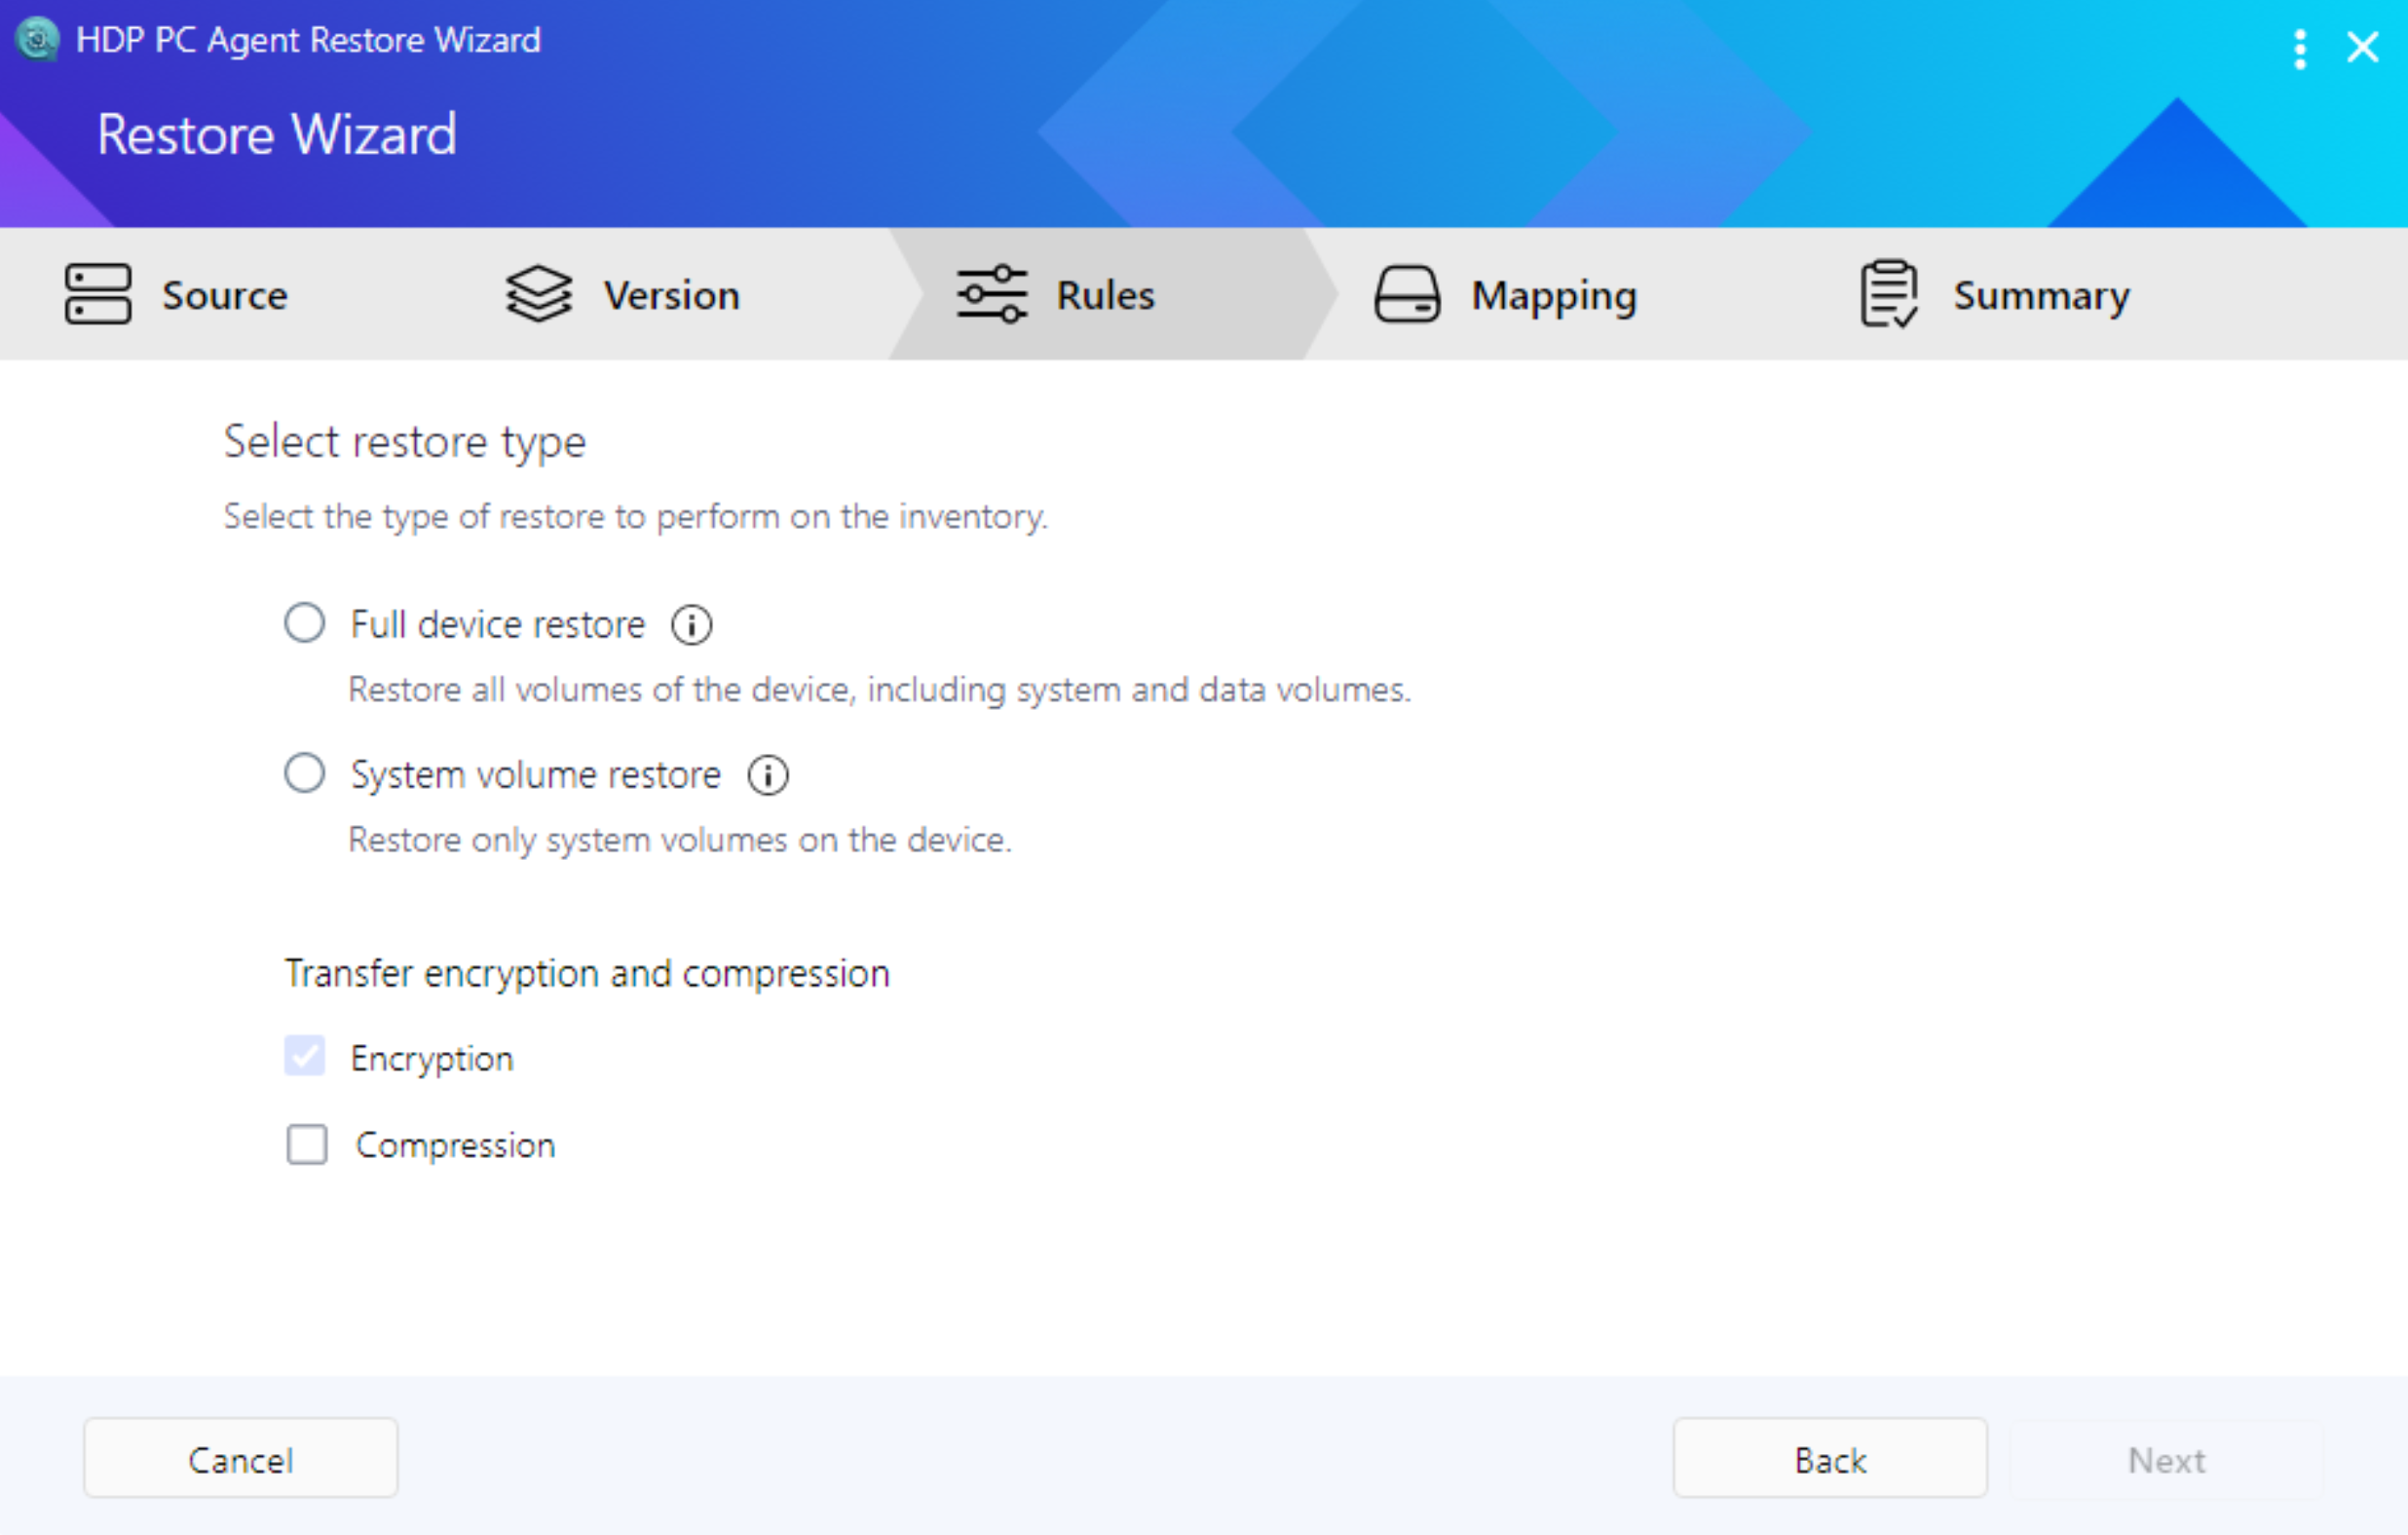Viewport: 2408px width, 1535px height.
Task: Click the Next button
Action: (2165, 1459)
